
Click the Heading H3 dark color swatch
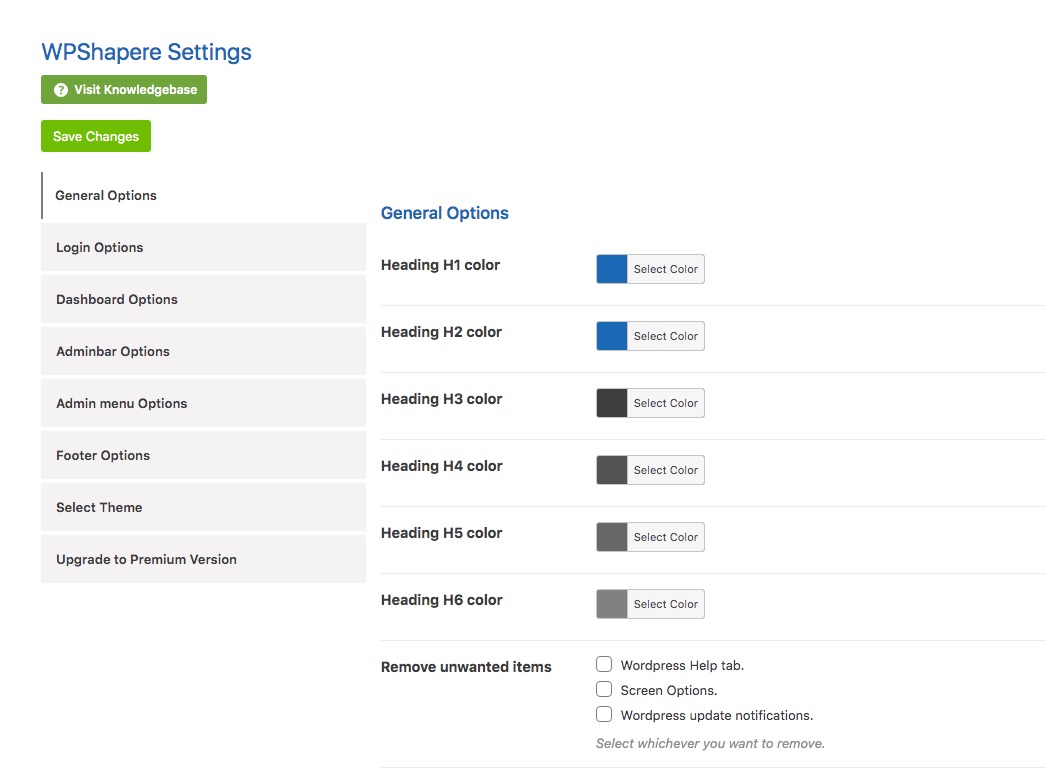(x=612, y=403)
